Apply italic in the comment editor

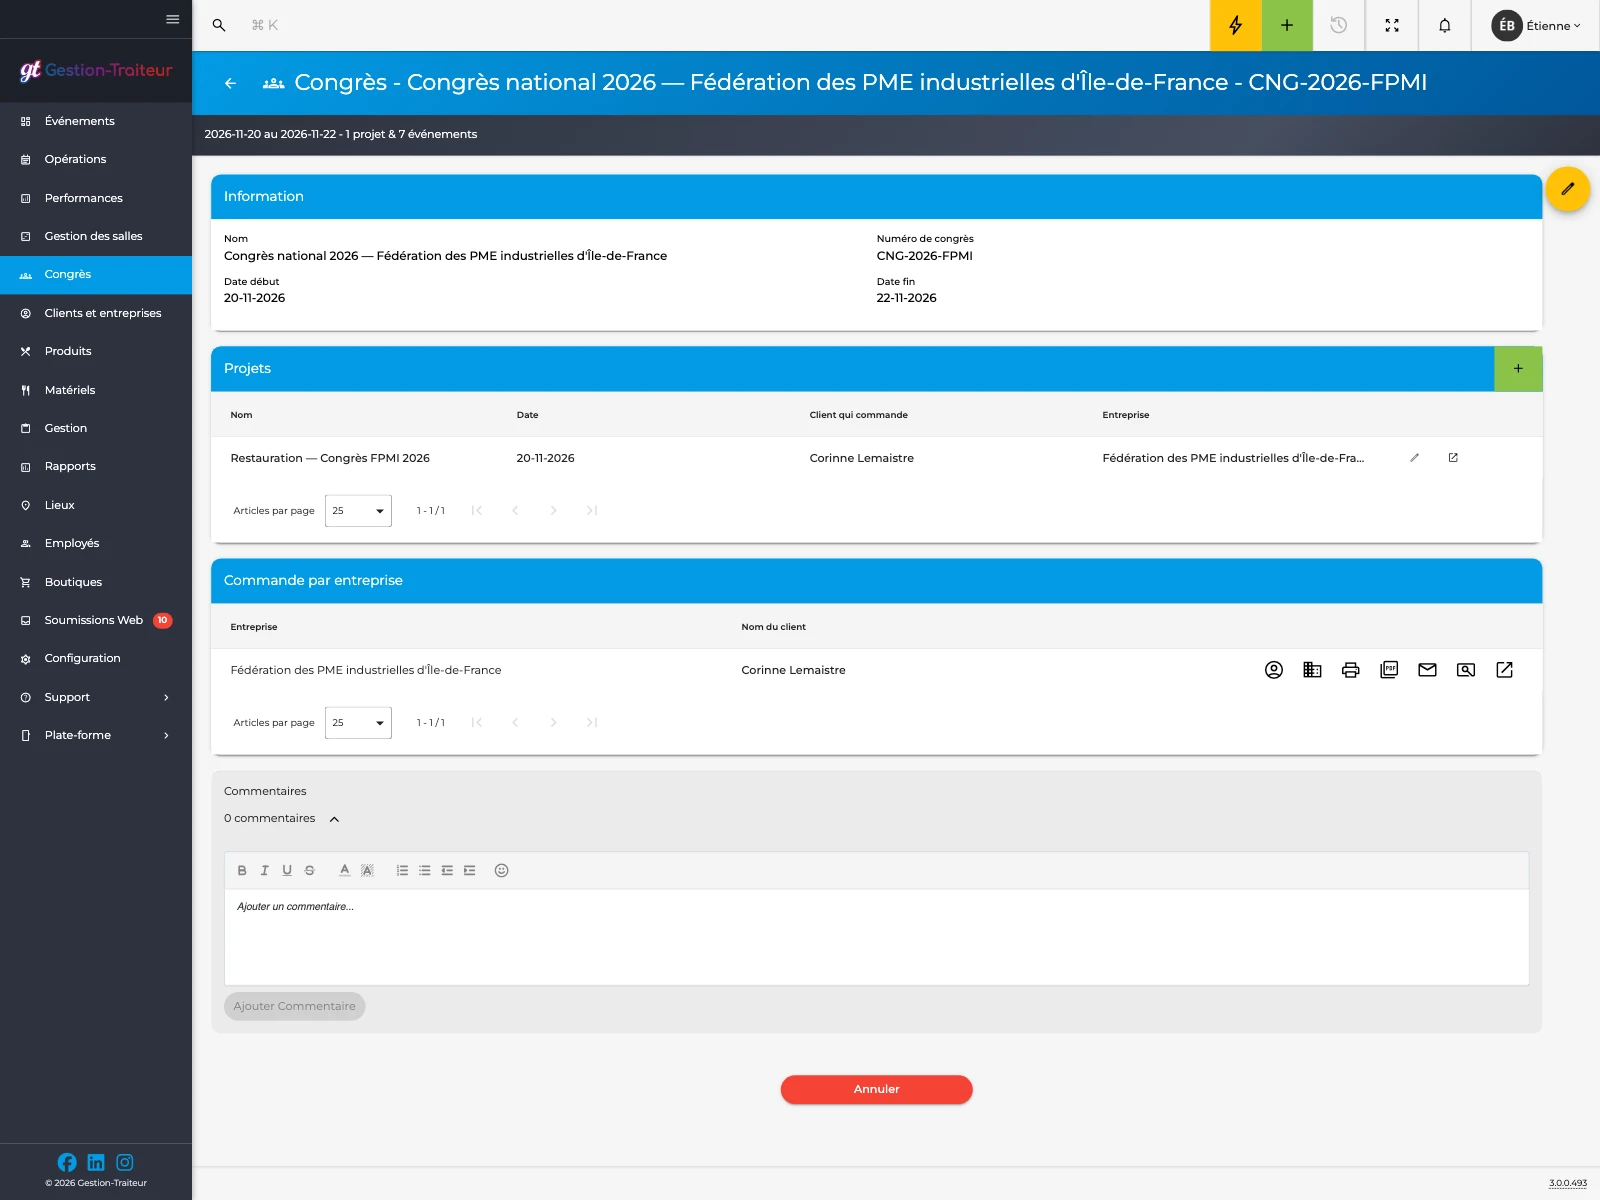[x=265, y=871]
